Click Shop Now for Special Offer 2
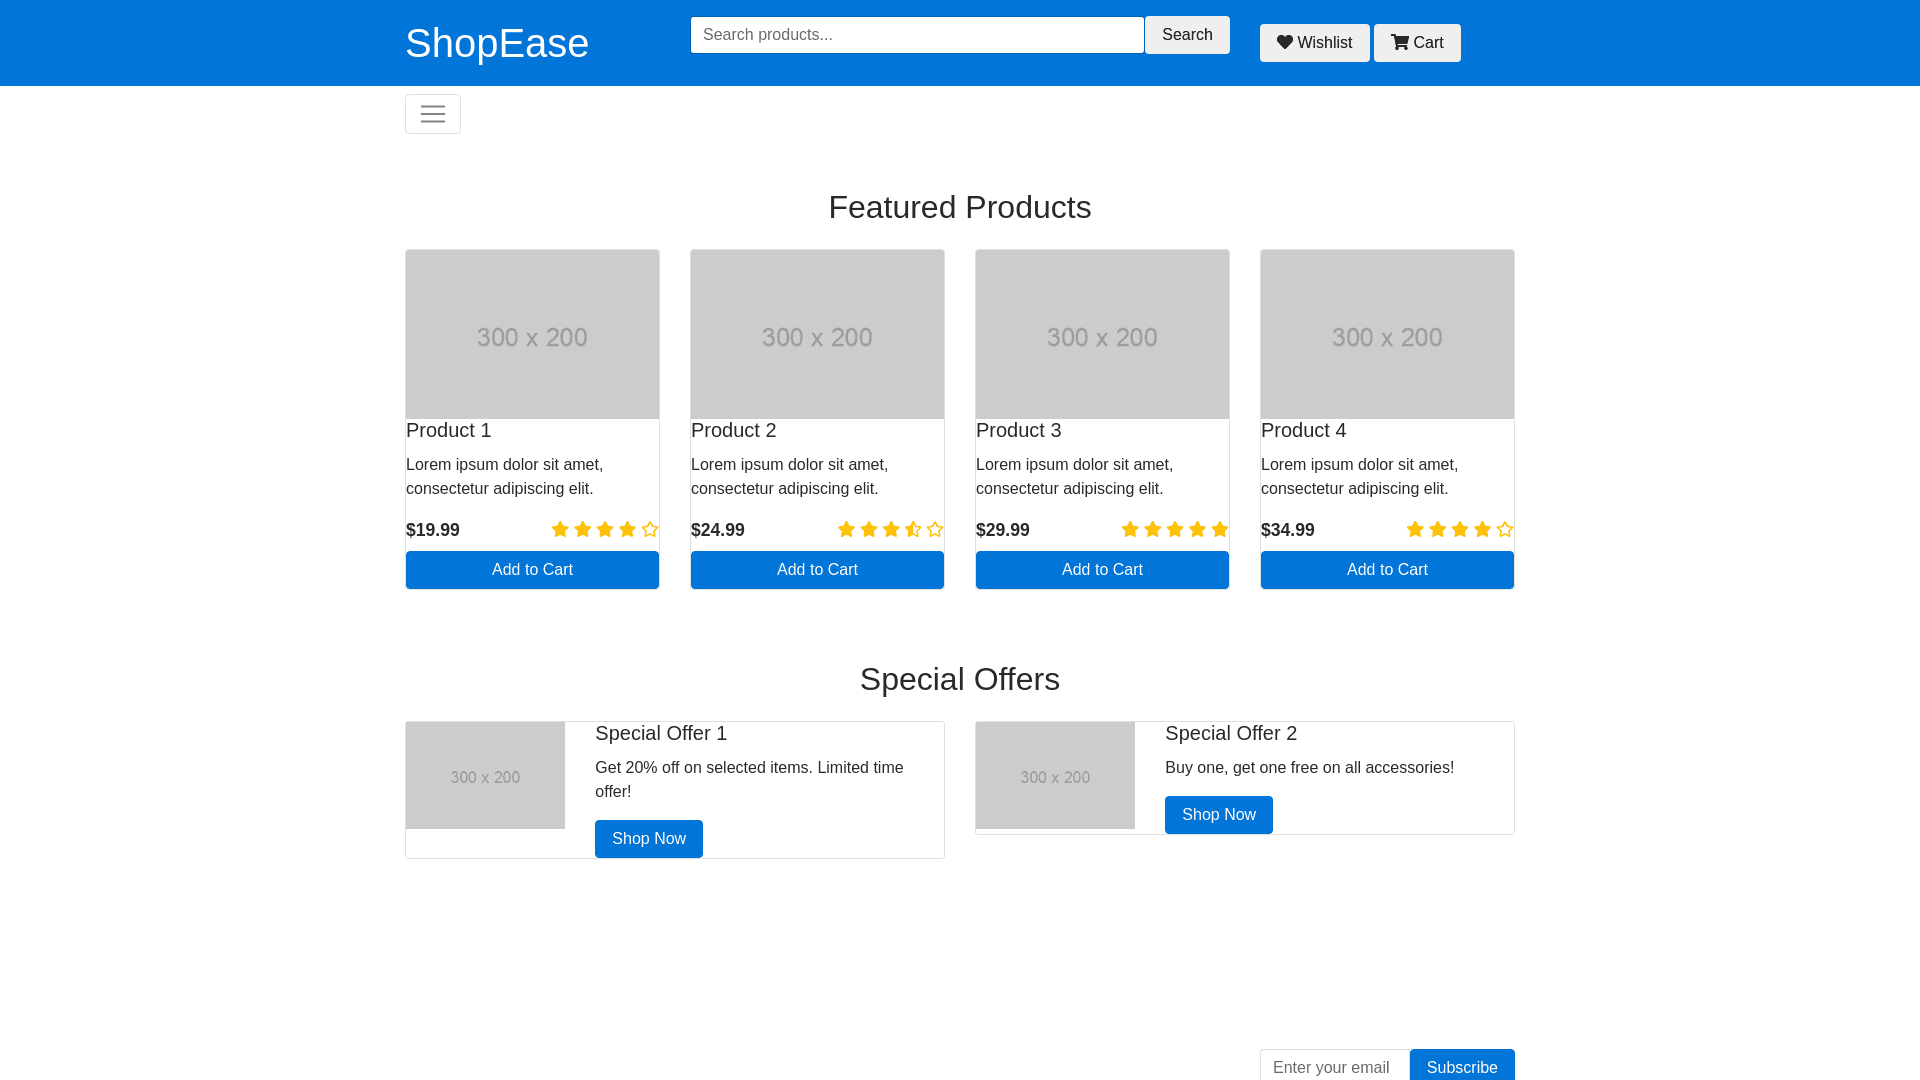 point(1218,815)
